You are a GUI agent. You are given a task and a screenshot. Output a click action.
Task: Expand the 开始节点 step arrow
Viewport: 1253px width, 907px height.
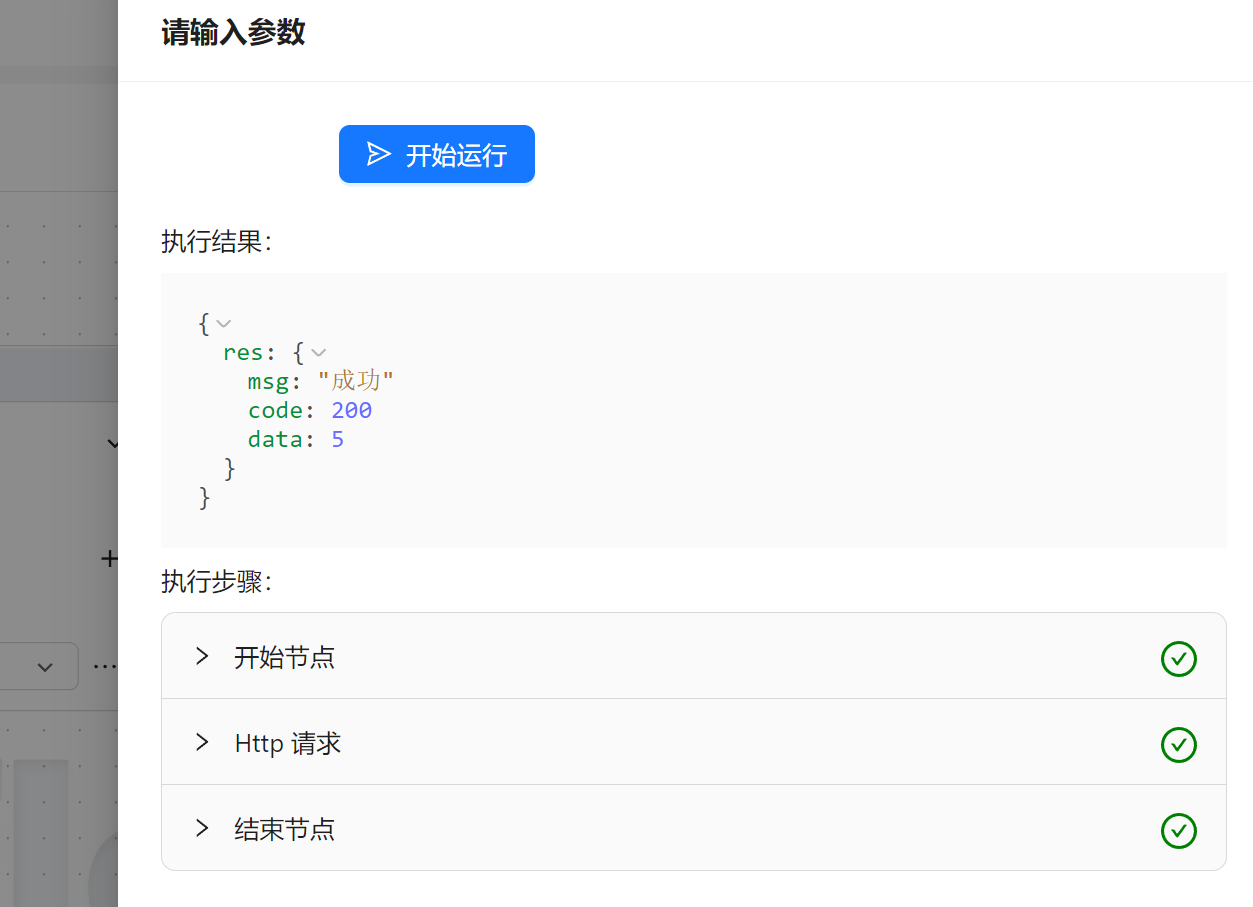pos(203,656)
